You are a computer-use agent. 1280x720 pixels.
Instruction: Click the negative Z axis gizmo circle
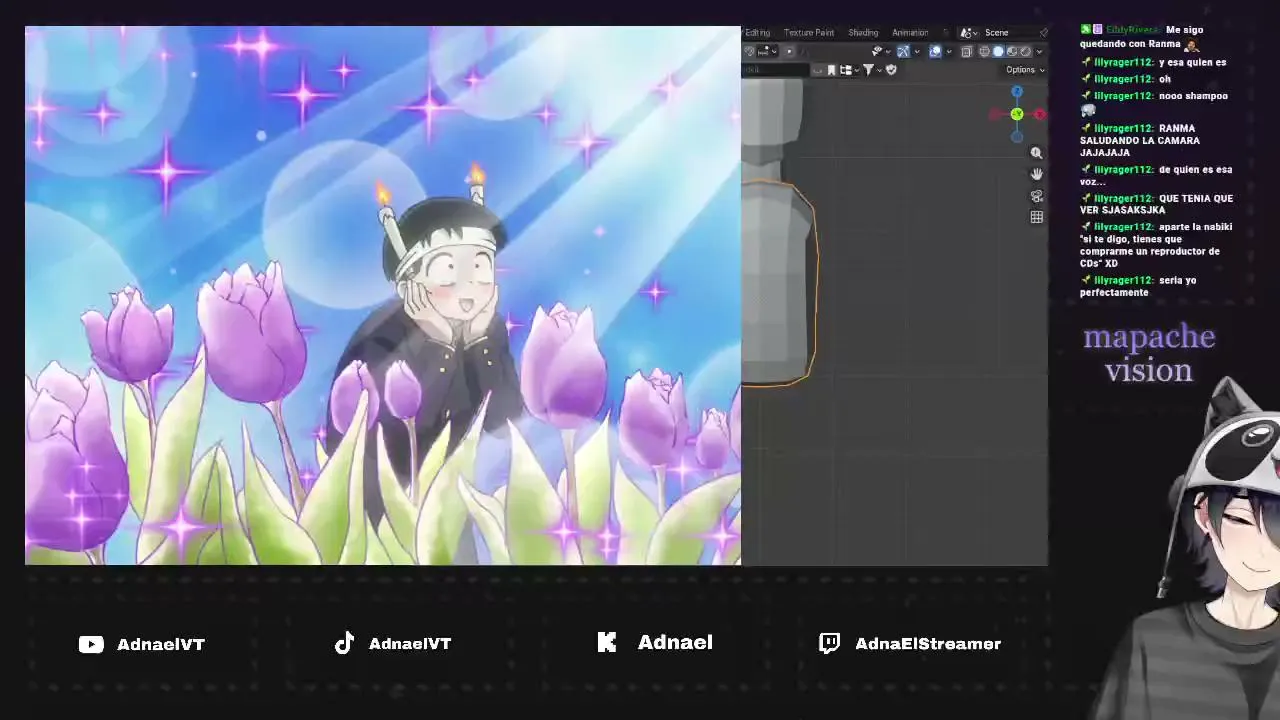point(1017,136)
